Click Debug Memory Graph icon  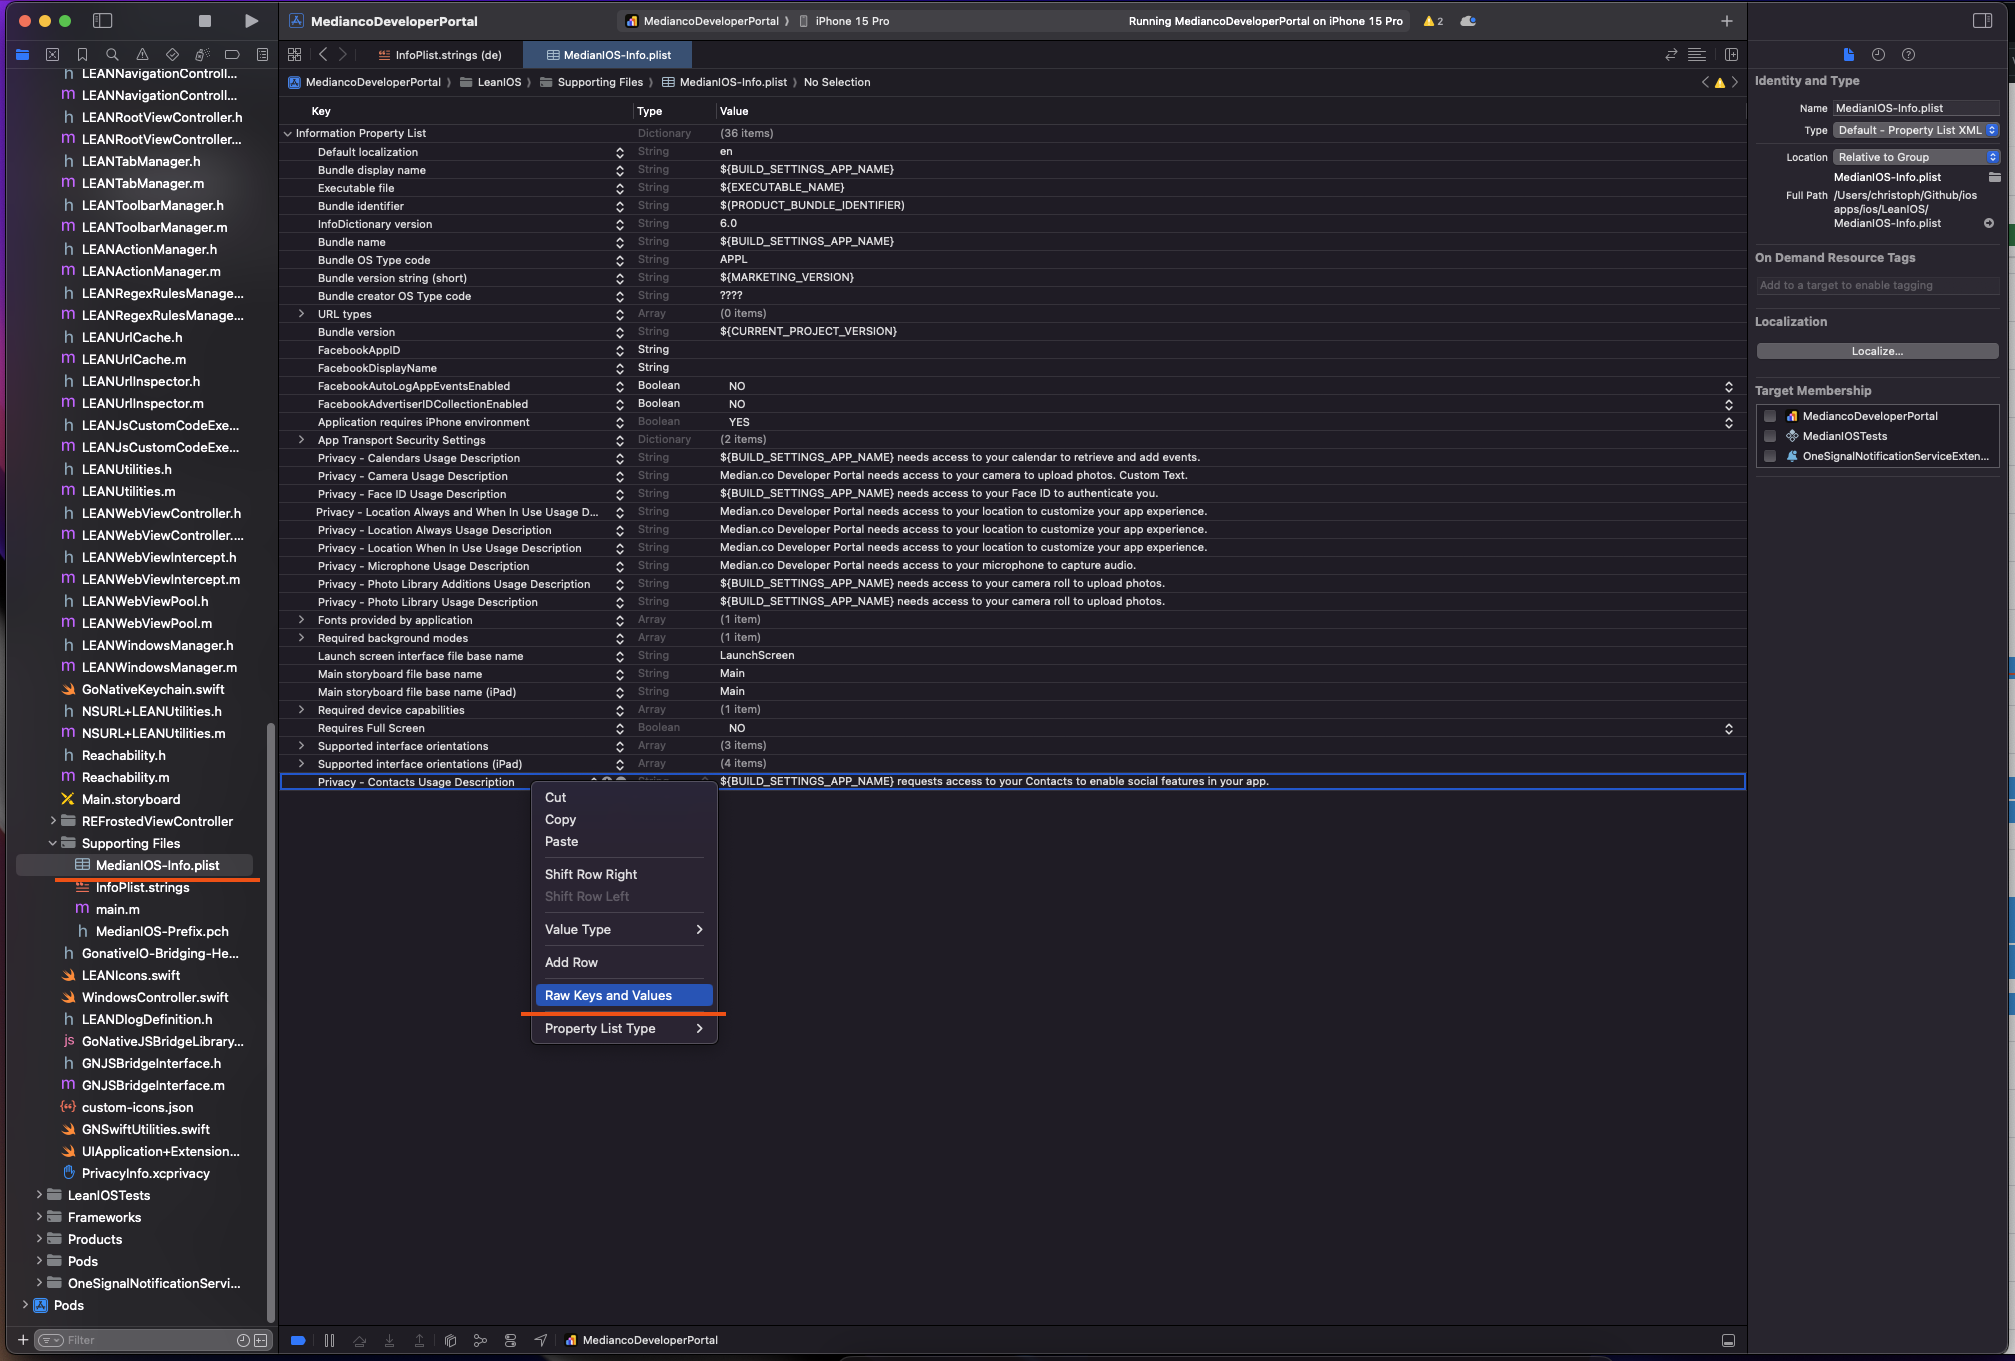tap(480, 1341)
